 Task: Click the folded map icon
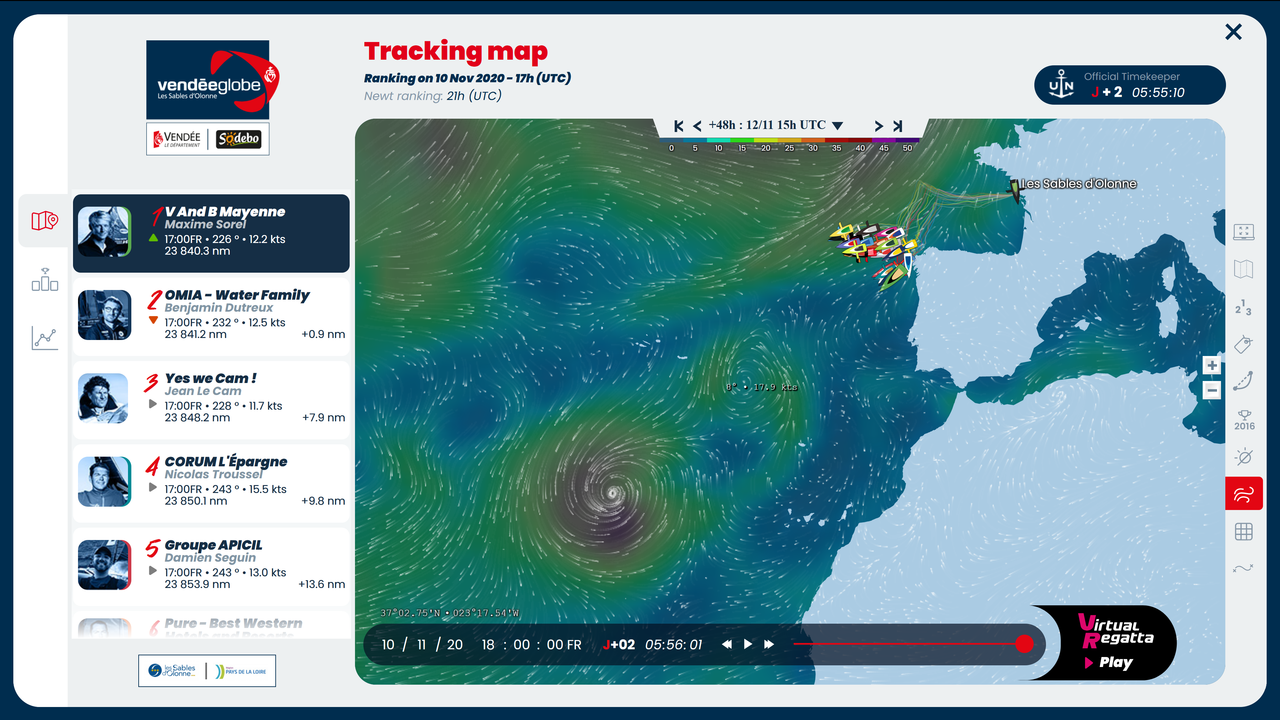(x=1244, y=269)
